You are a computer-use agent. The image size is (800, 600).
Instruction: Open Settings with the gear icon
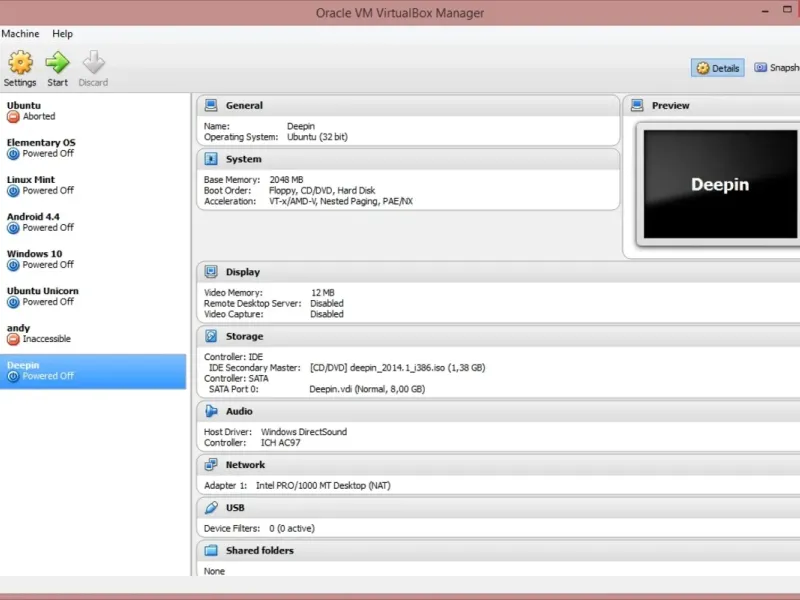(x=20, y=63)
